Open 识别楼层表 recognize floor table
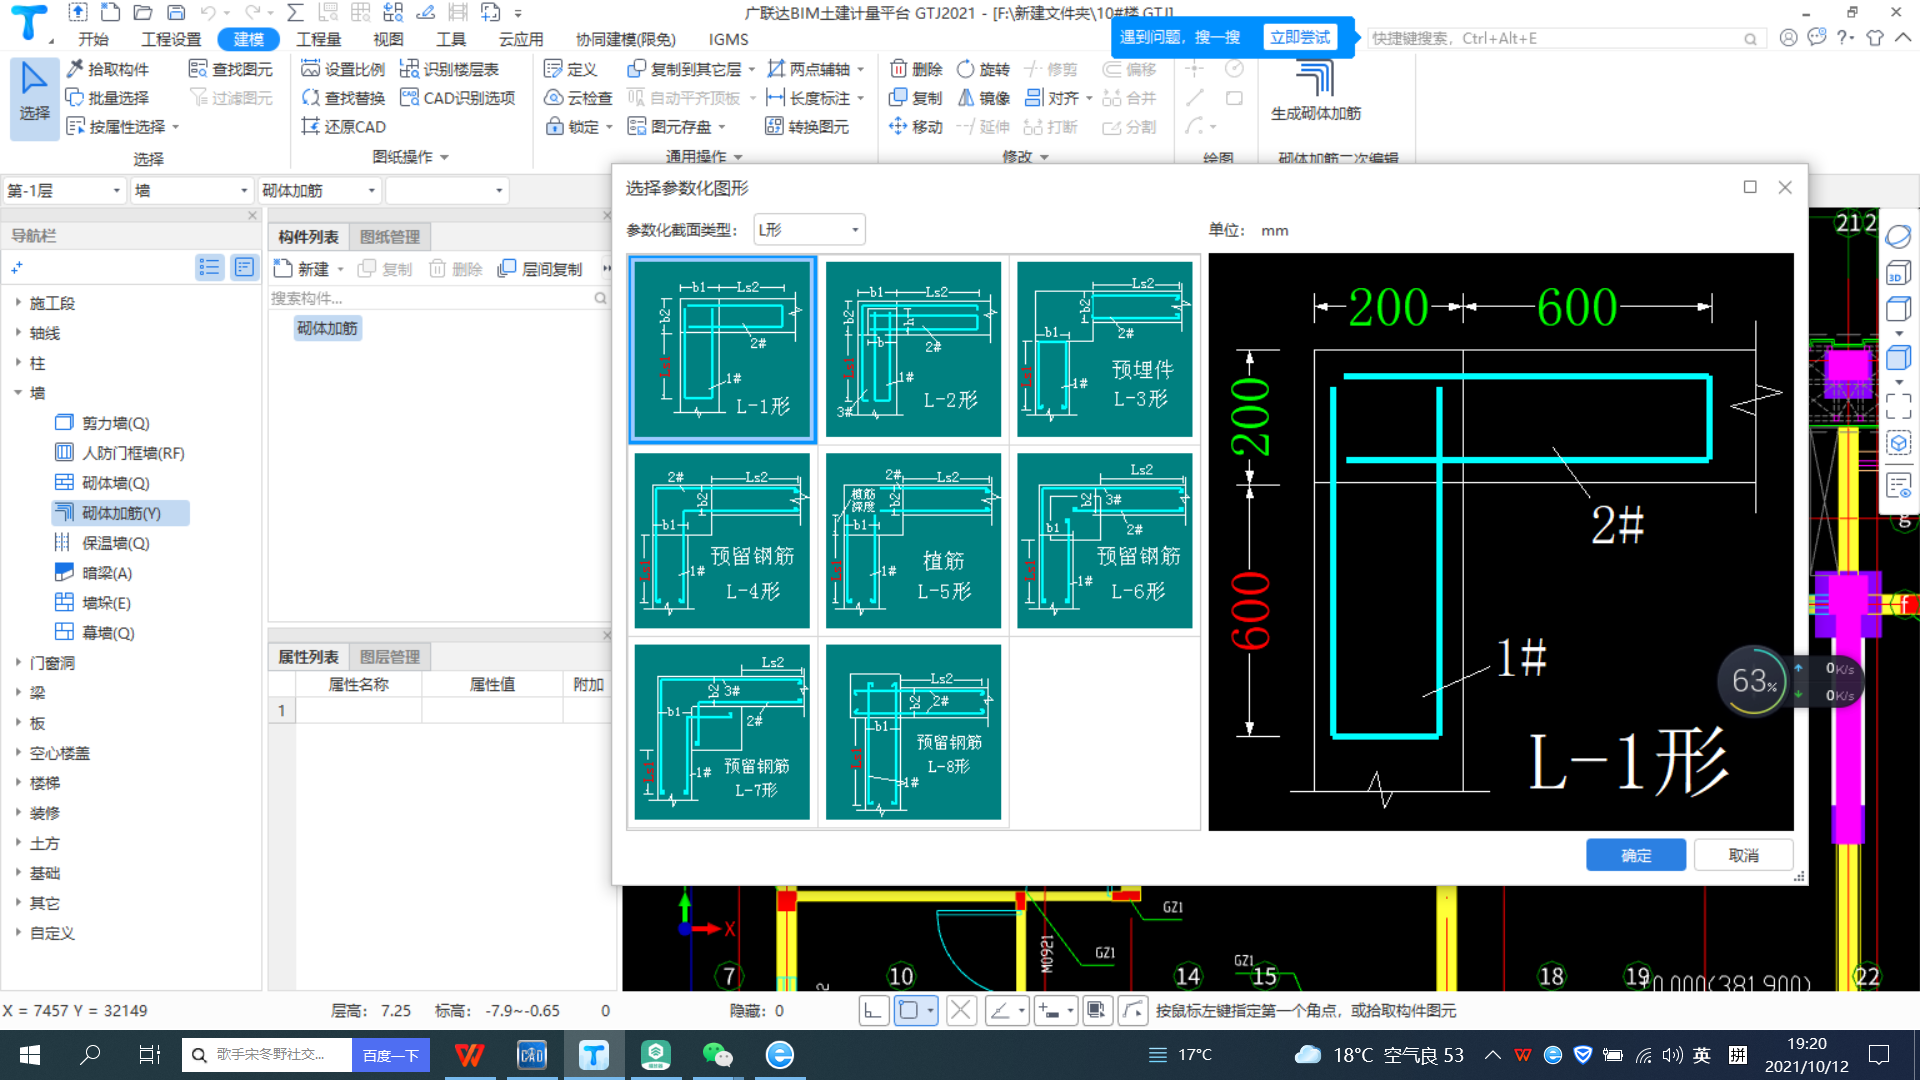Screen dimensions: 1920x1080 point(449,69)
